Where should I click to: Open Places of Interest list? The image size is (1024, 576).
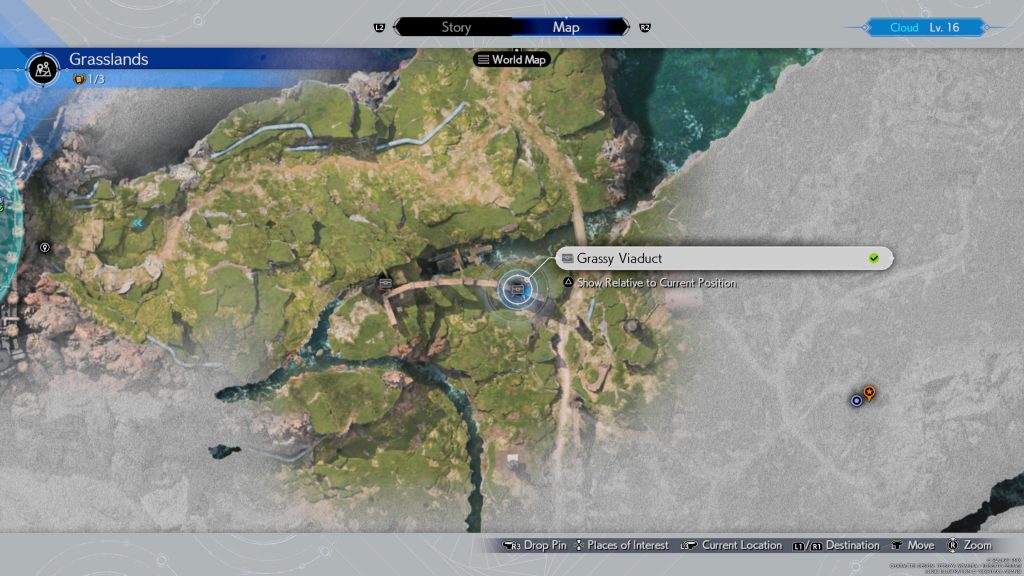coord(621,545)
